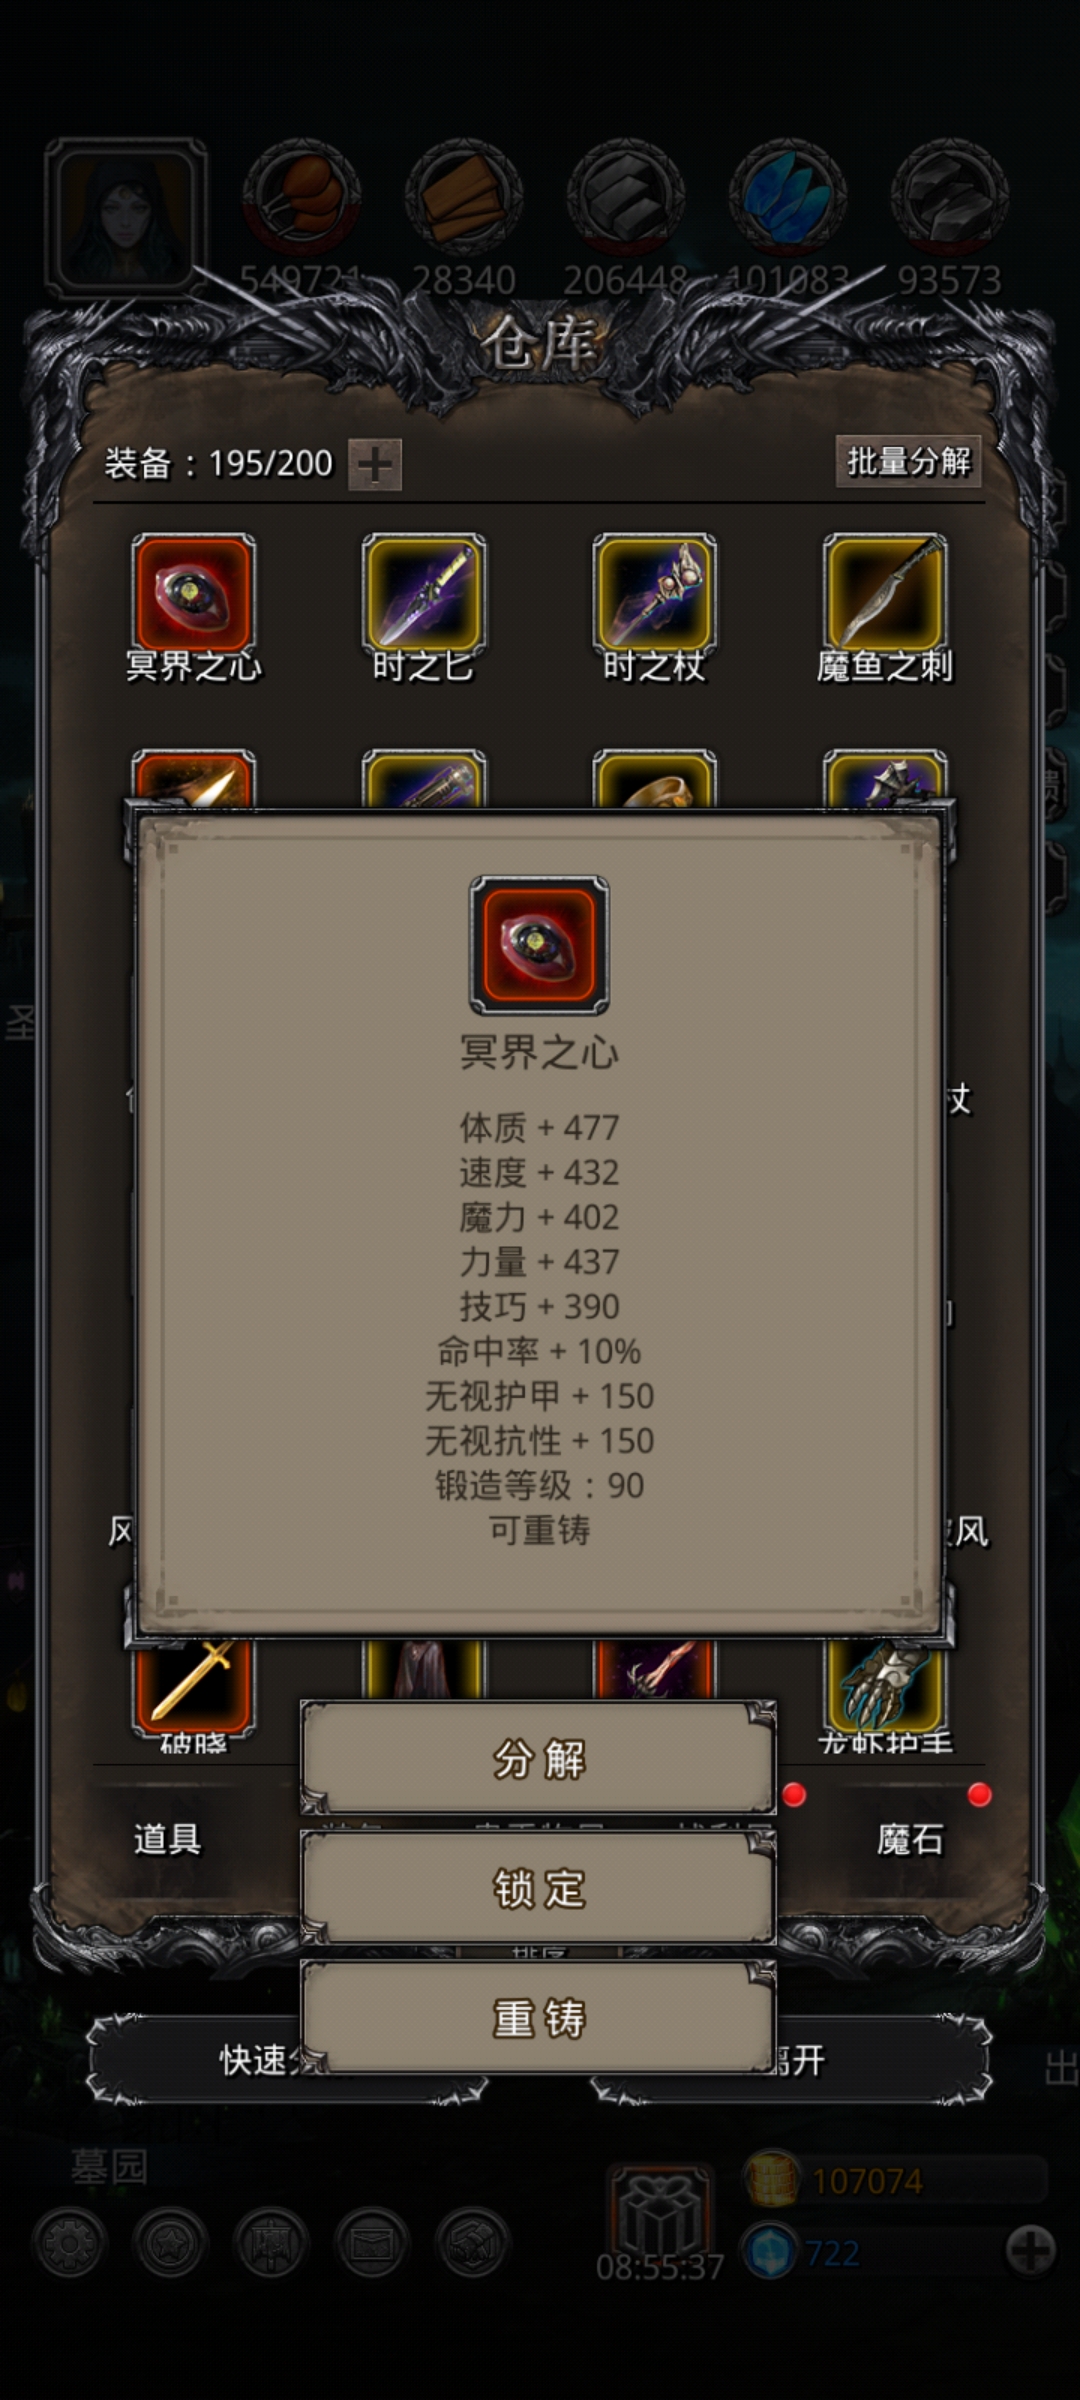Image resolution: width=1080 pixels, height=2400 pixels.
Task: Switch to the 魔石 magic stone tab
Action: [x=909, y=1838]
